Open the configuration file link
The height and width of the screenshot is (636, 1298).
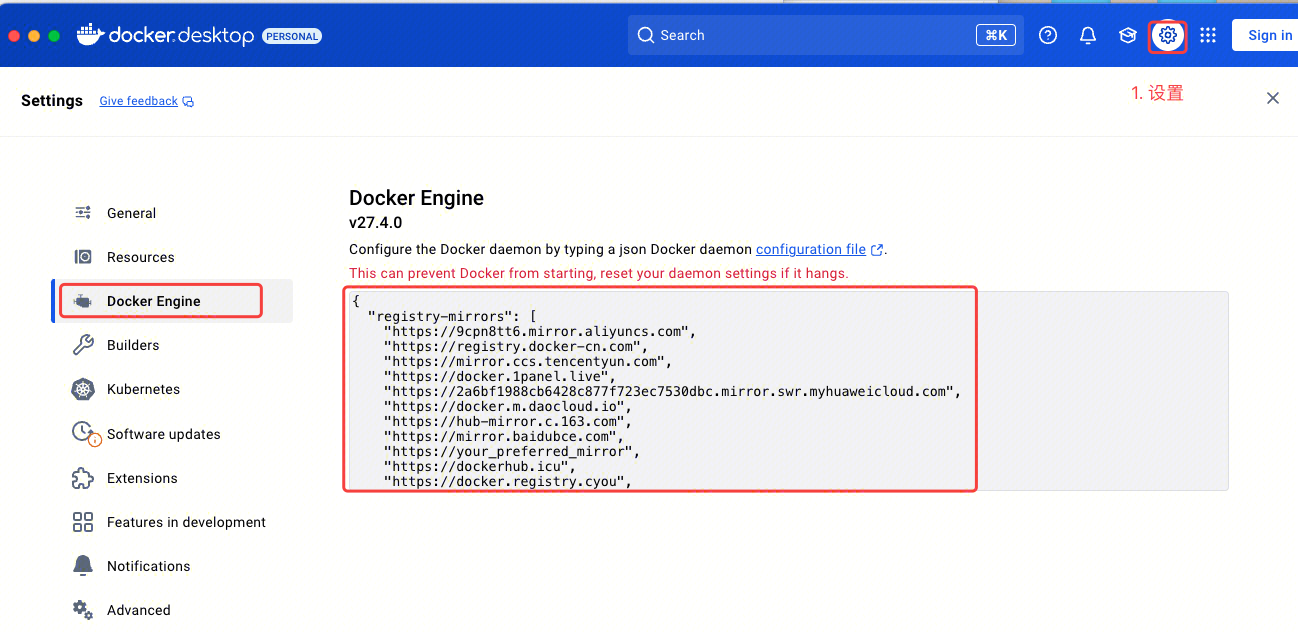coord(811,249)
